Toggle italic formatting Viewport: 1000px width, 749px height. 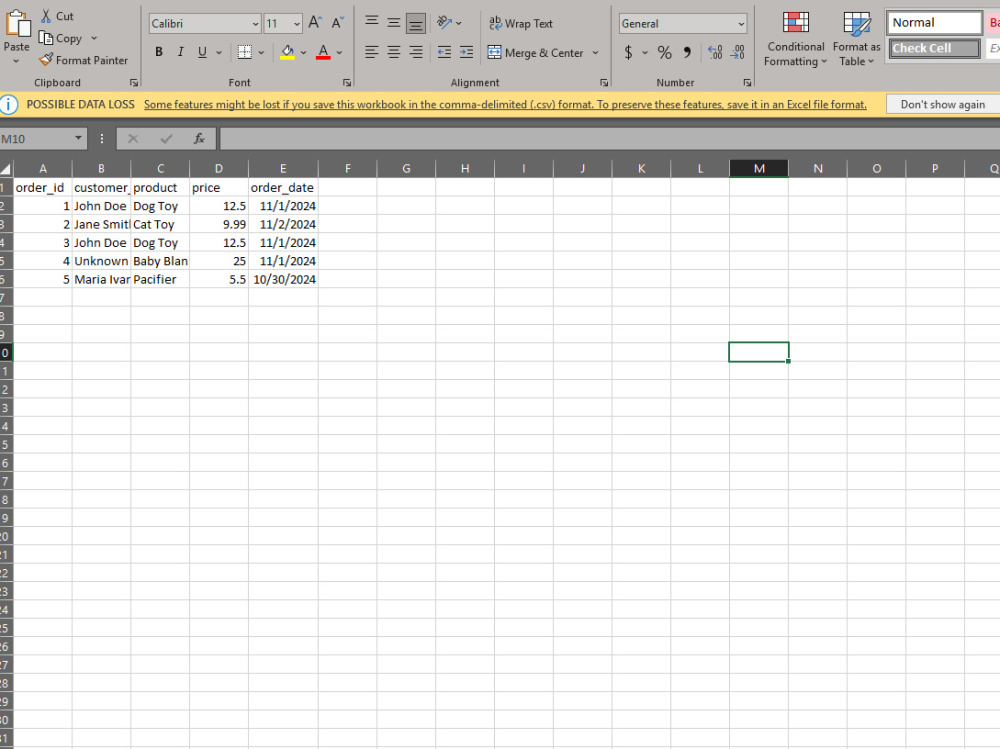tap(180, 52)
